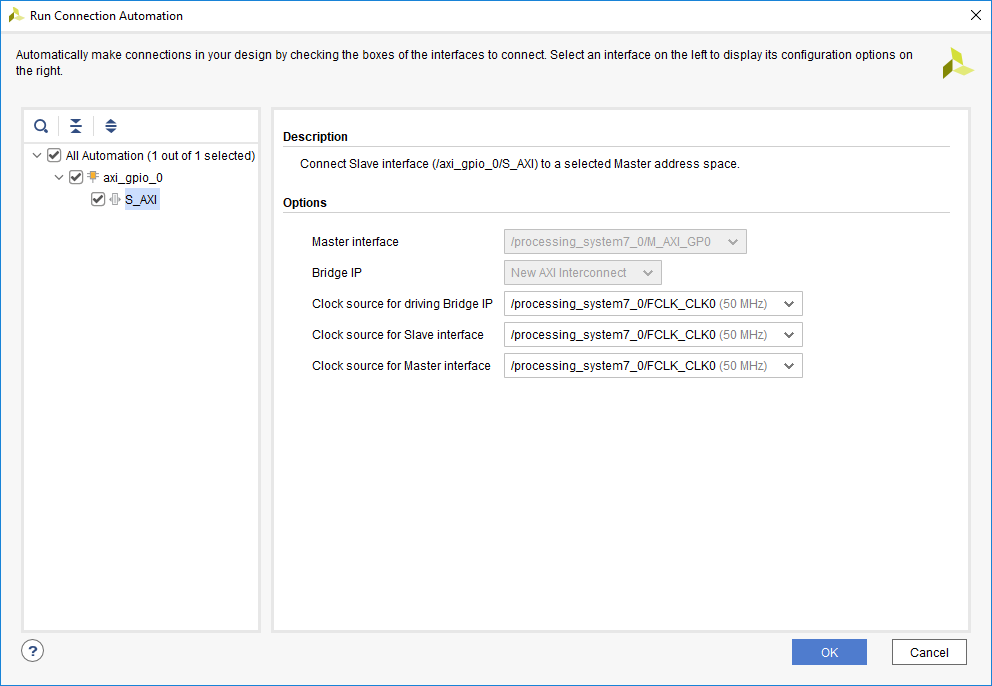Collapse the axi_gpio_0 tree node
This screenshot has height=686, width=992.
(59, 177)
